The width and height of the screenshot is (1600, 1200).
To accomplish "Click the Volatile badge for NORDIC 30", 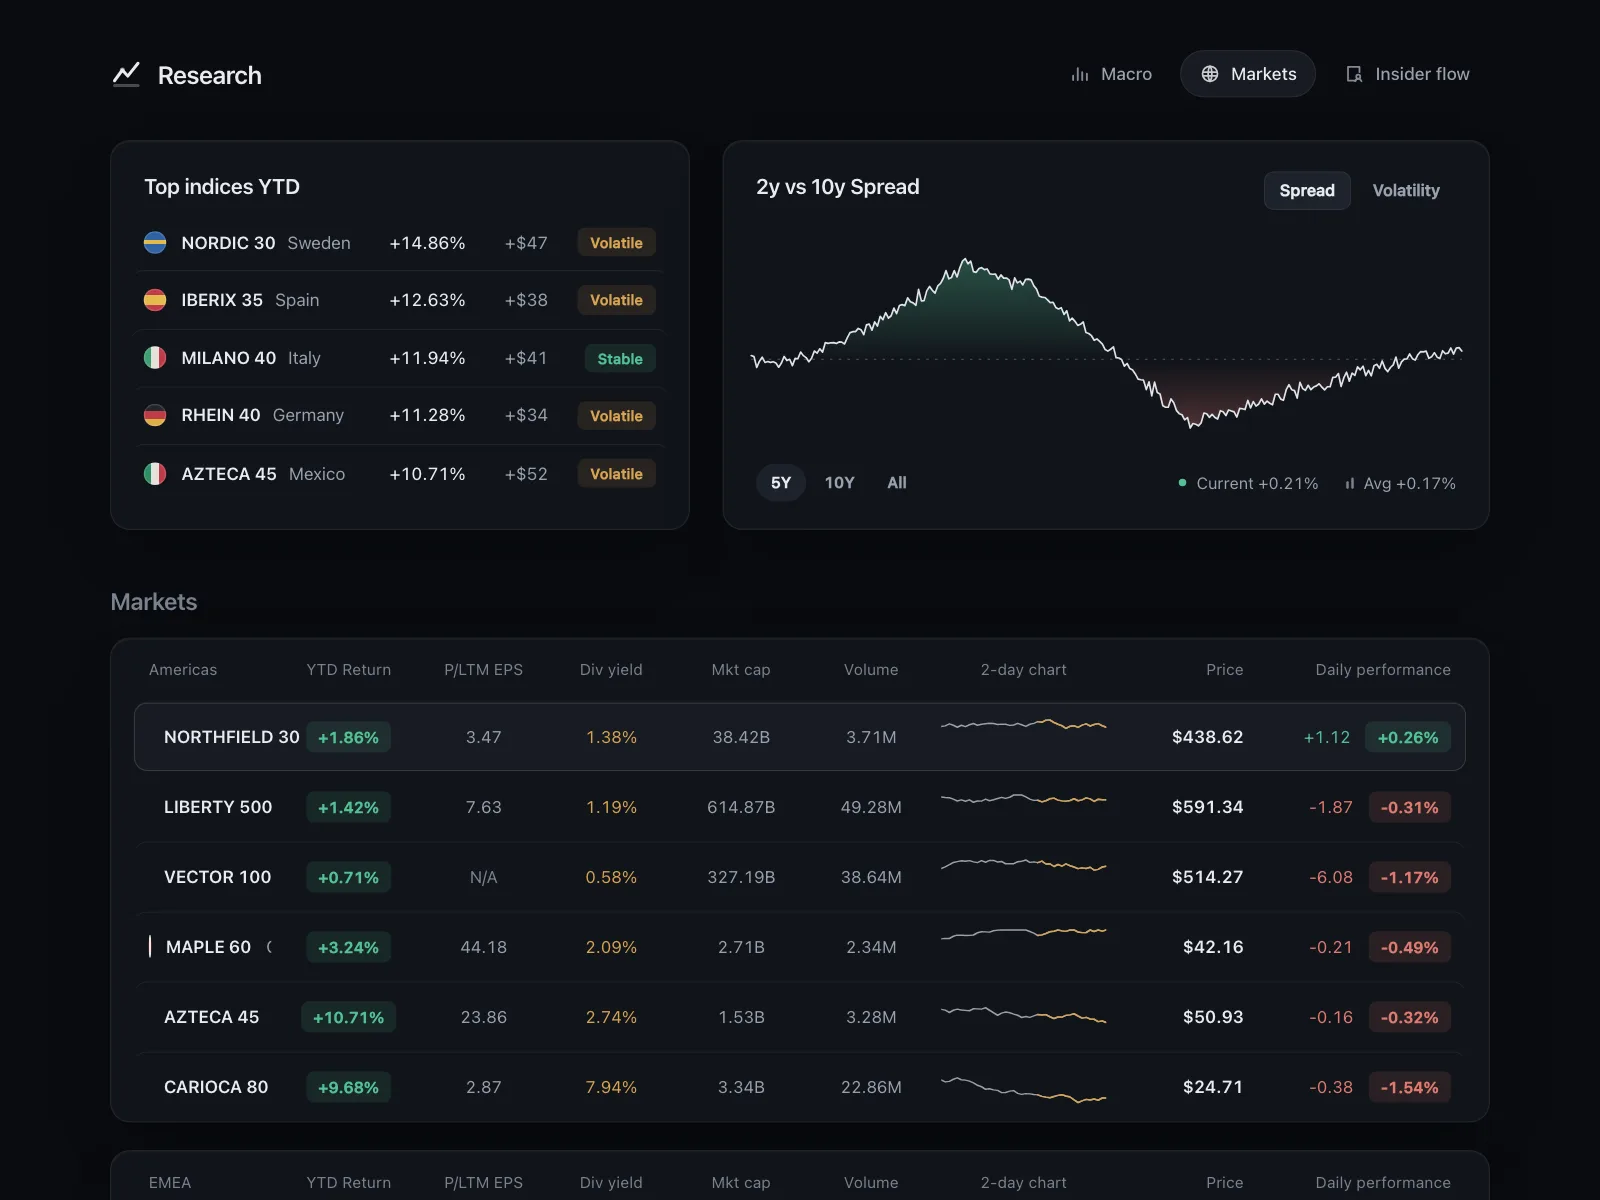I will (x=616, y=243).
